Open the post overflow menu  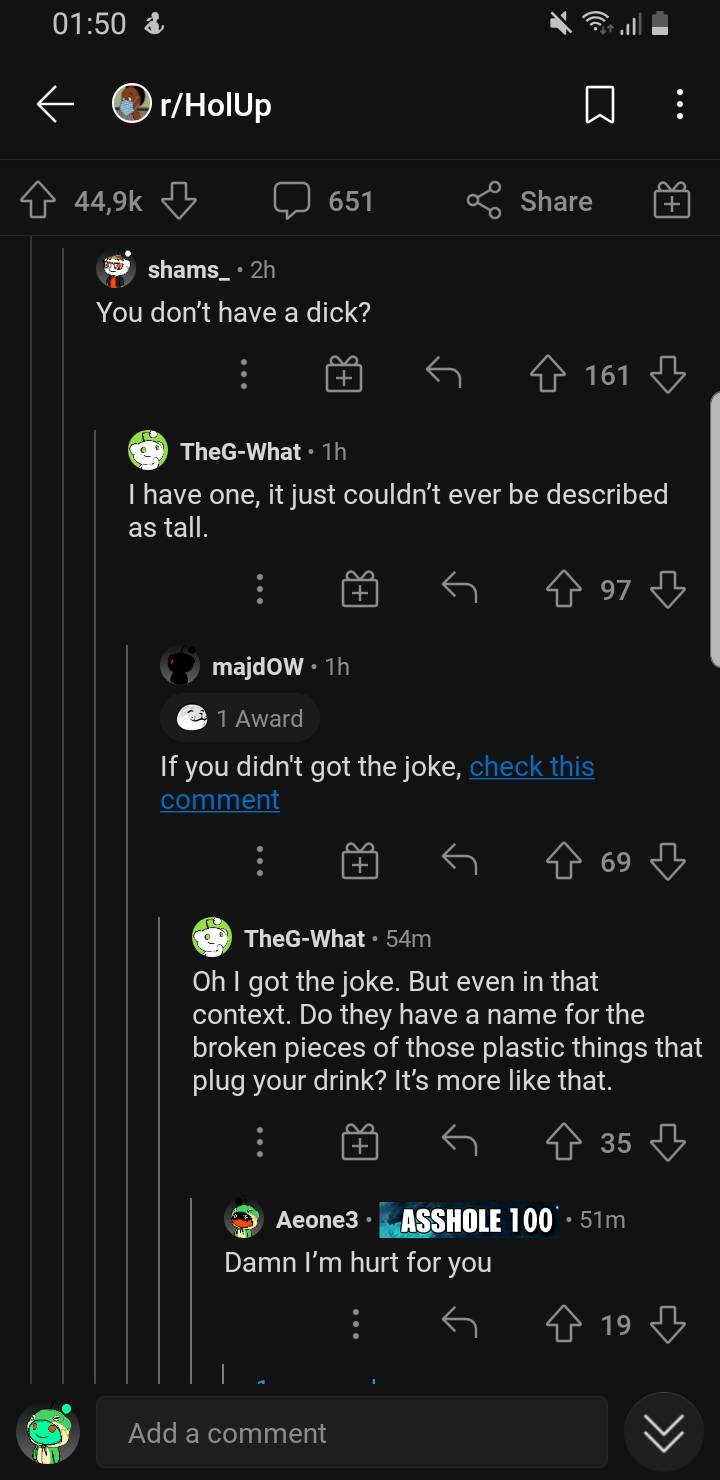(x=680, y=104)
